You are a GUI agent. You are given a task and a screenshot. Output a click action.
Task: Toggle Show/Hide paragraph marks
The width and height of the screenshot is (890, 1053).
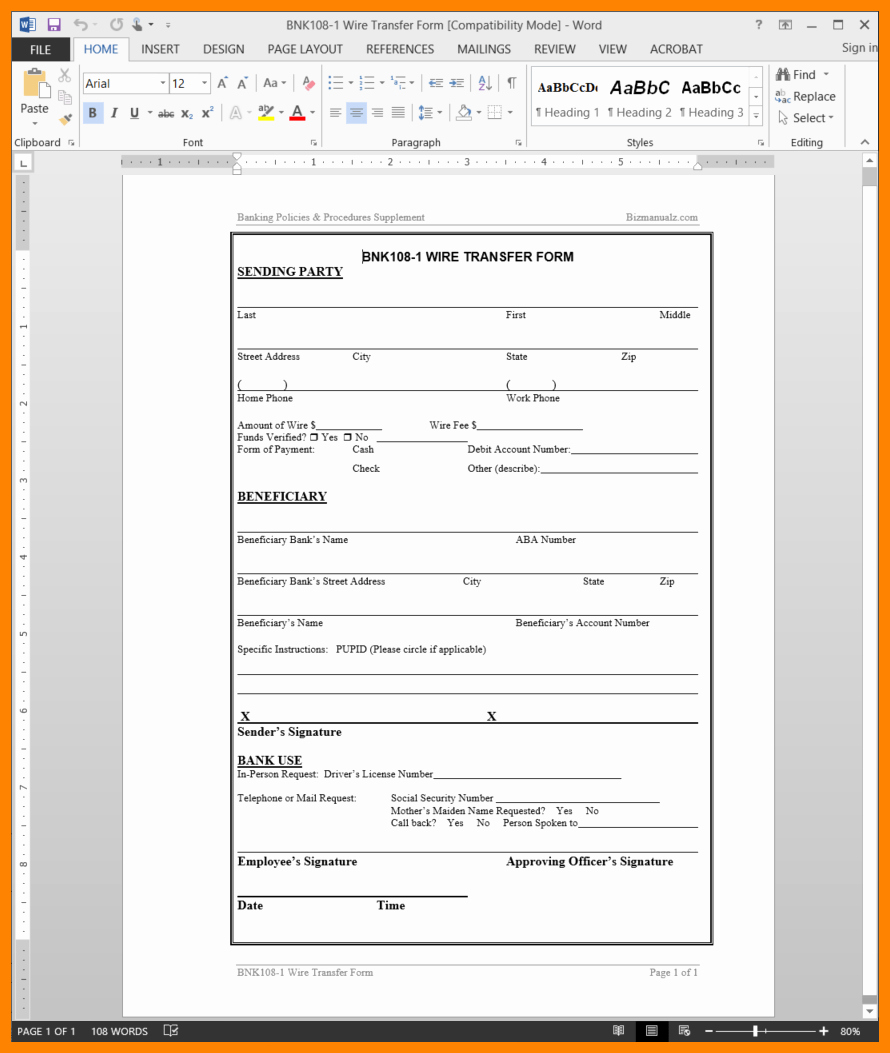(512, 83)
